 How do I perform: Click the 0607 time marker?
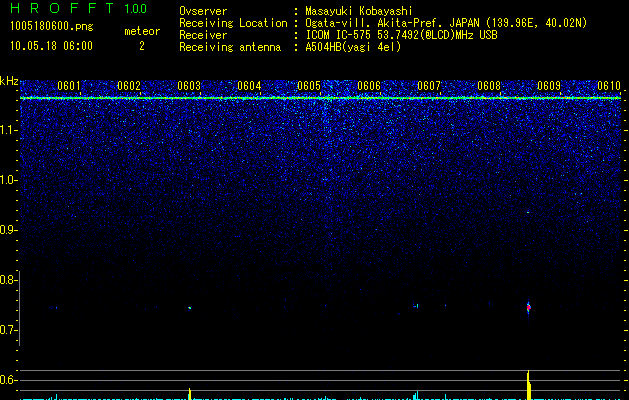point(429,86)
